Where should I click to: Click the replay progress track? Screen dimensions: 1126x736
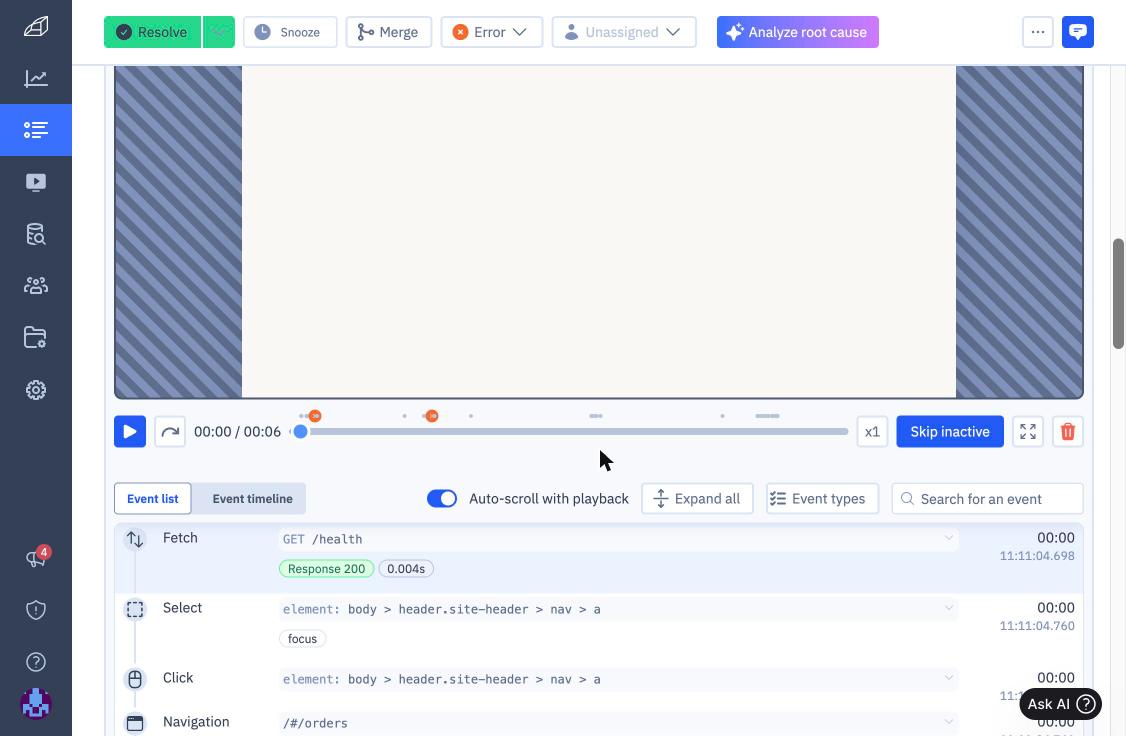571,432
